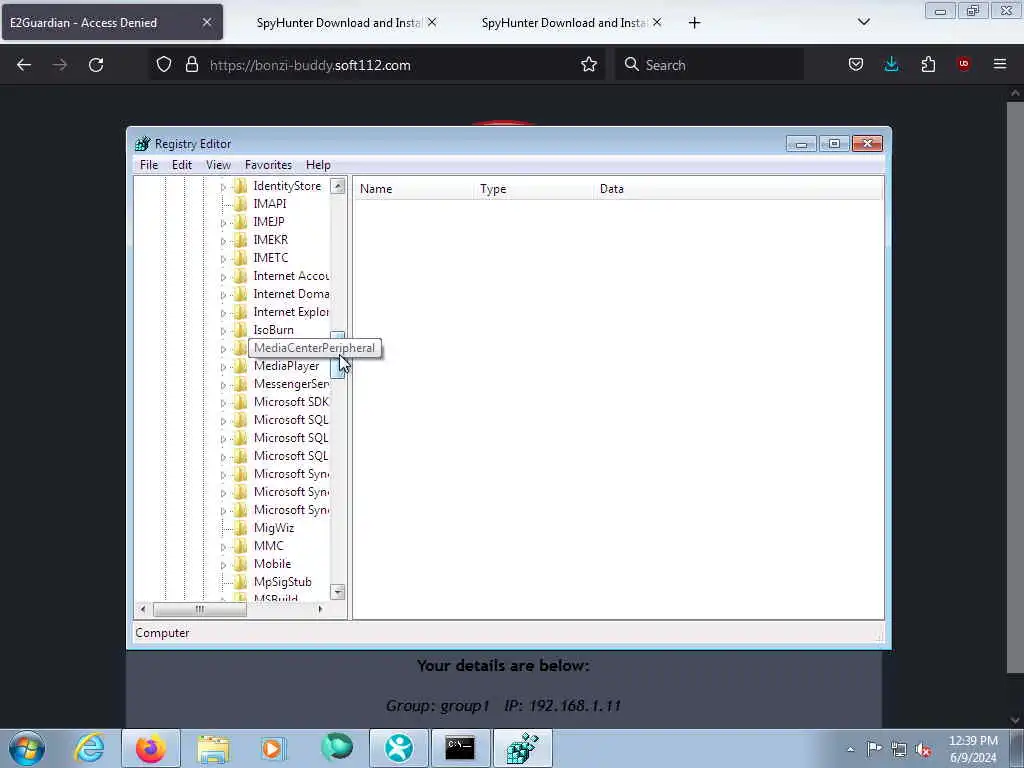This screenshot has height=768, width=1024.
Task: Expand the IdentityStore registry key
Action: click(x=223, y=187)
